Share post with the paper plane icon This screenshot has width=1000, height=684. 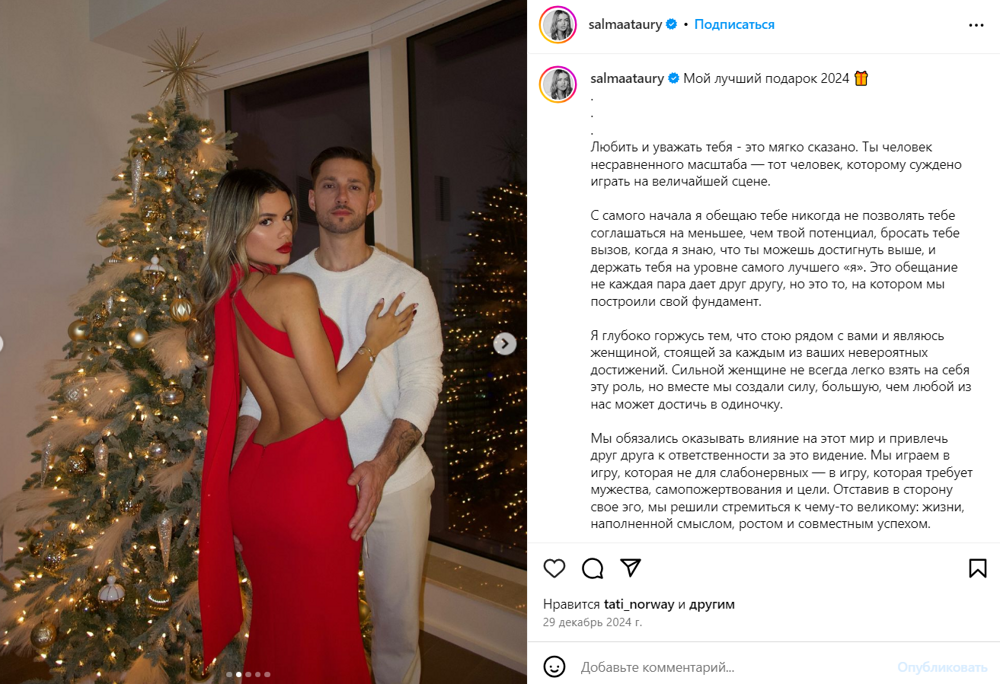pos(631,567)
